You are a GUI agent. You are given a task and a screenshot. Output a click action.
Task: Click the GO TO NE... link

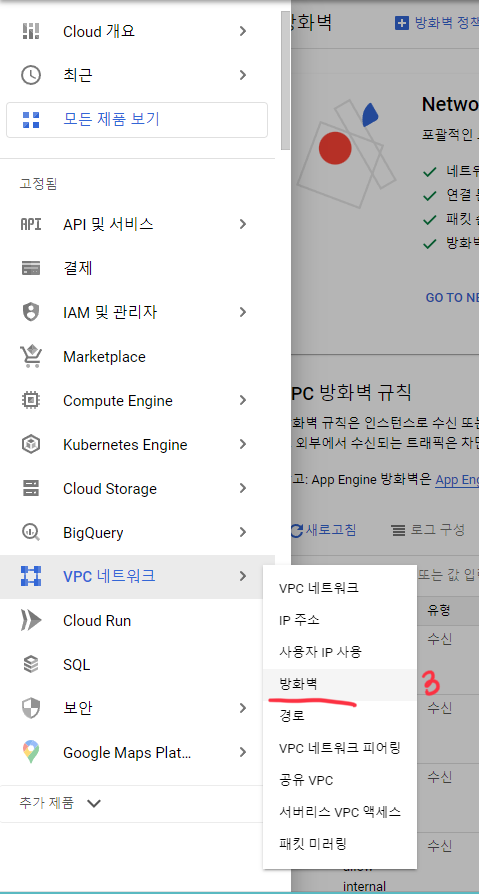click(452, 298)
